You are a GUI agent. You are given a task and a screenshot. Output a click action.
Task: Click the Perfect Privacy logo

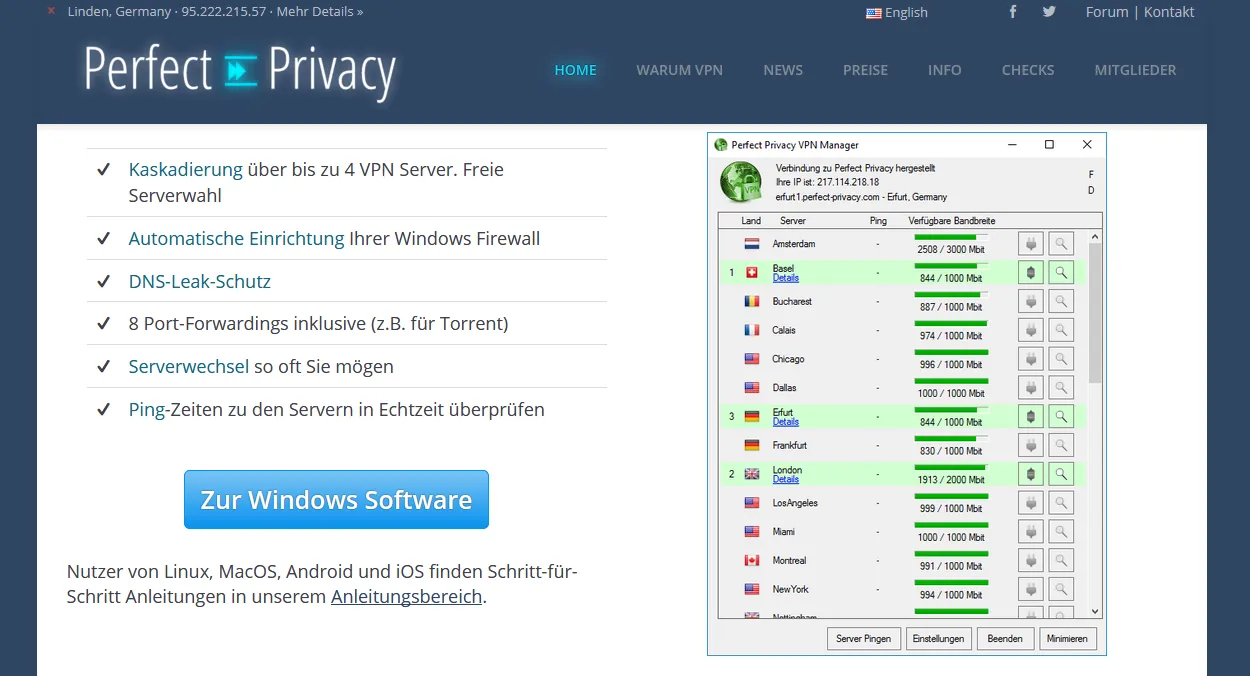240,70
